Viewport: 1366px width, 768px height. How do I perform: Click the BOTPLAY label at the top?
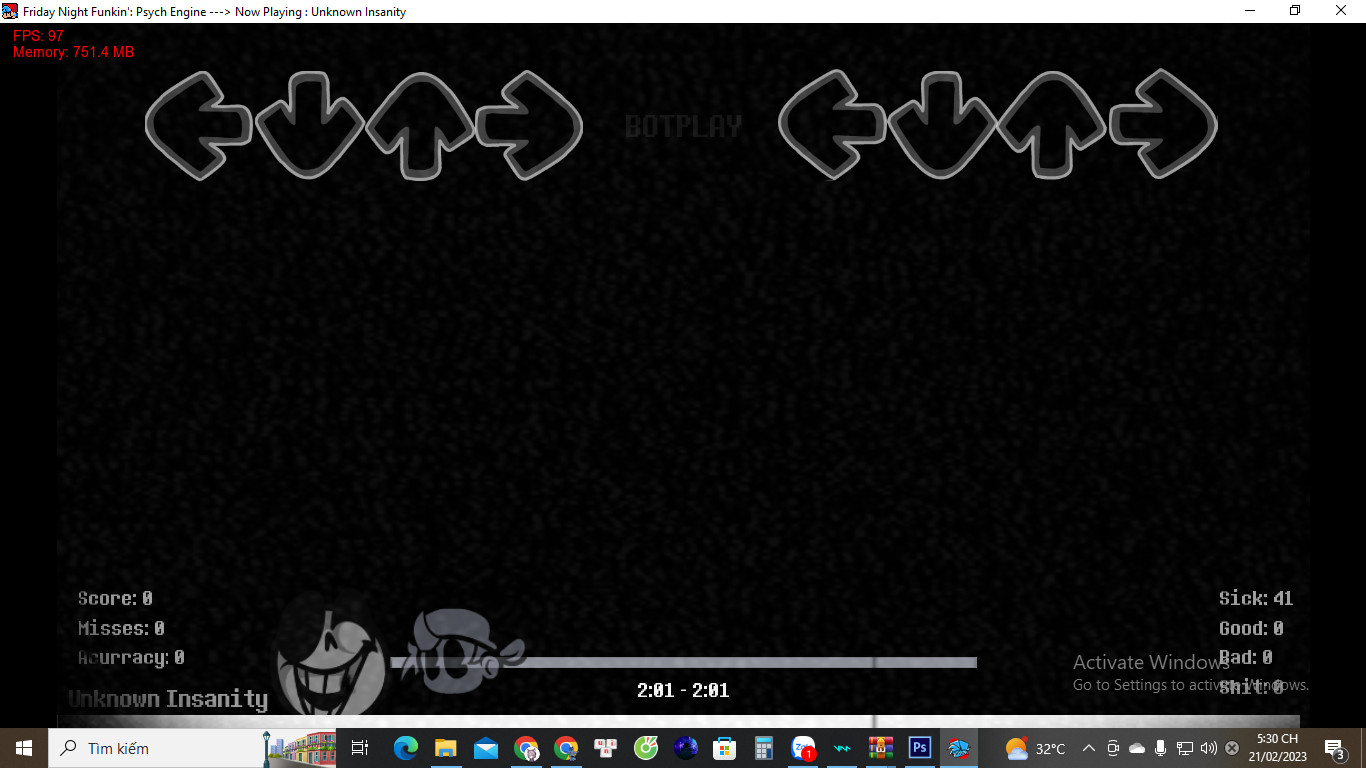coord(683,127)
